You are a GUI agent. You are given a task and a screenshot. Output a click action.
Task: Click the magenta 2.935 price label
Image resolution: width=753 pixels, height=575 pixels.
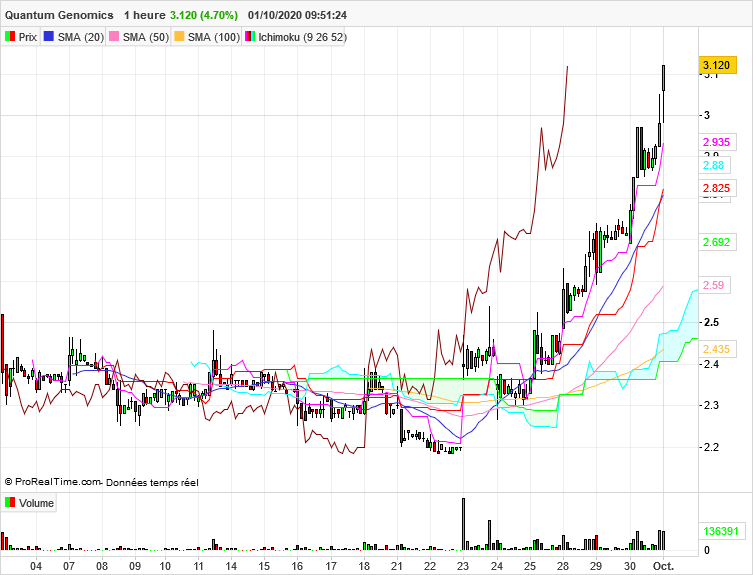pos(716,142)
